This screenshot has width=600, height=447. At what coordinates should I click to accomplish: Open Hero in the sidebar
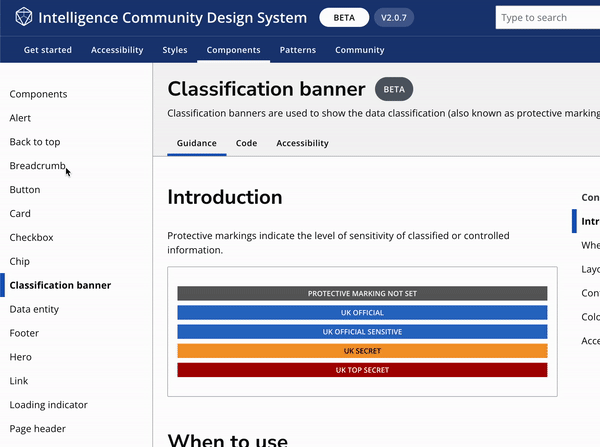21,357
